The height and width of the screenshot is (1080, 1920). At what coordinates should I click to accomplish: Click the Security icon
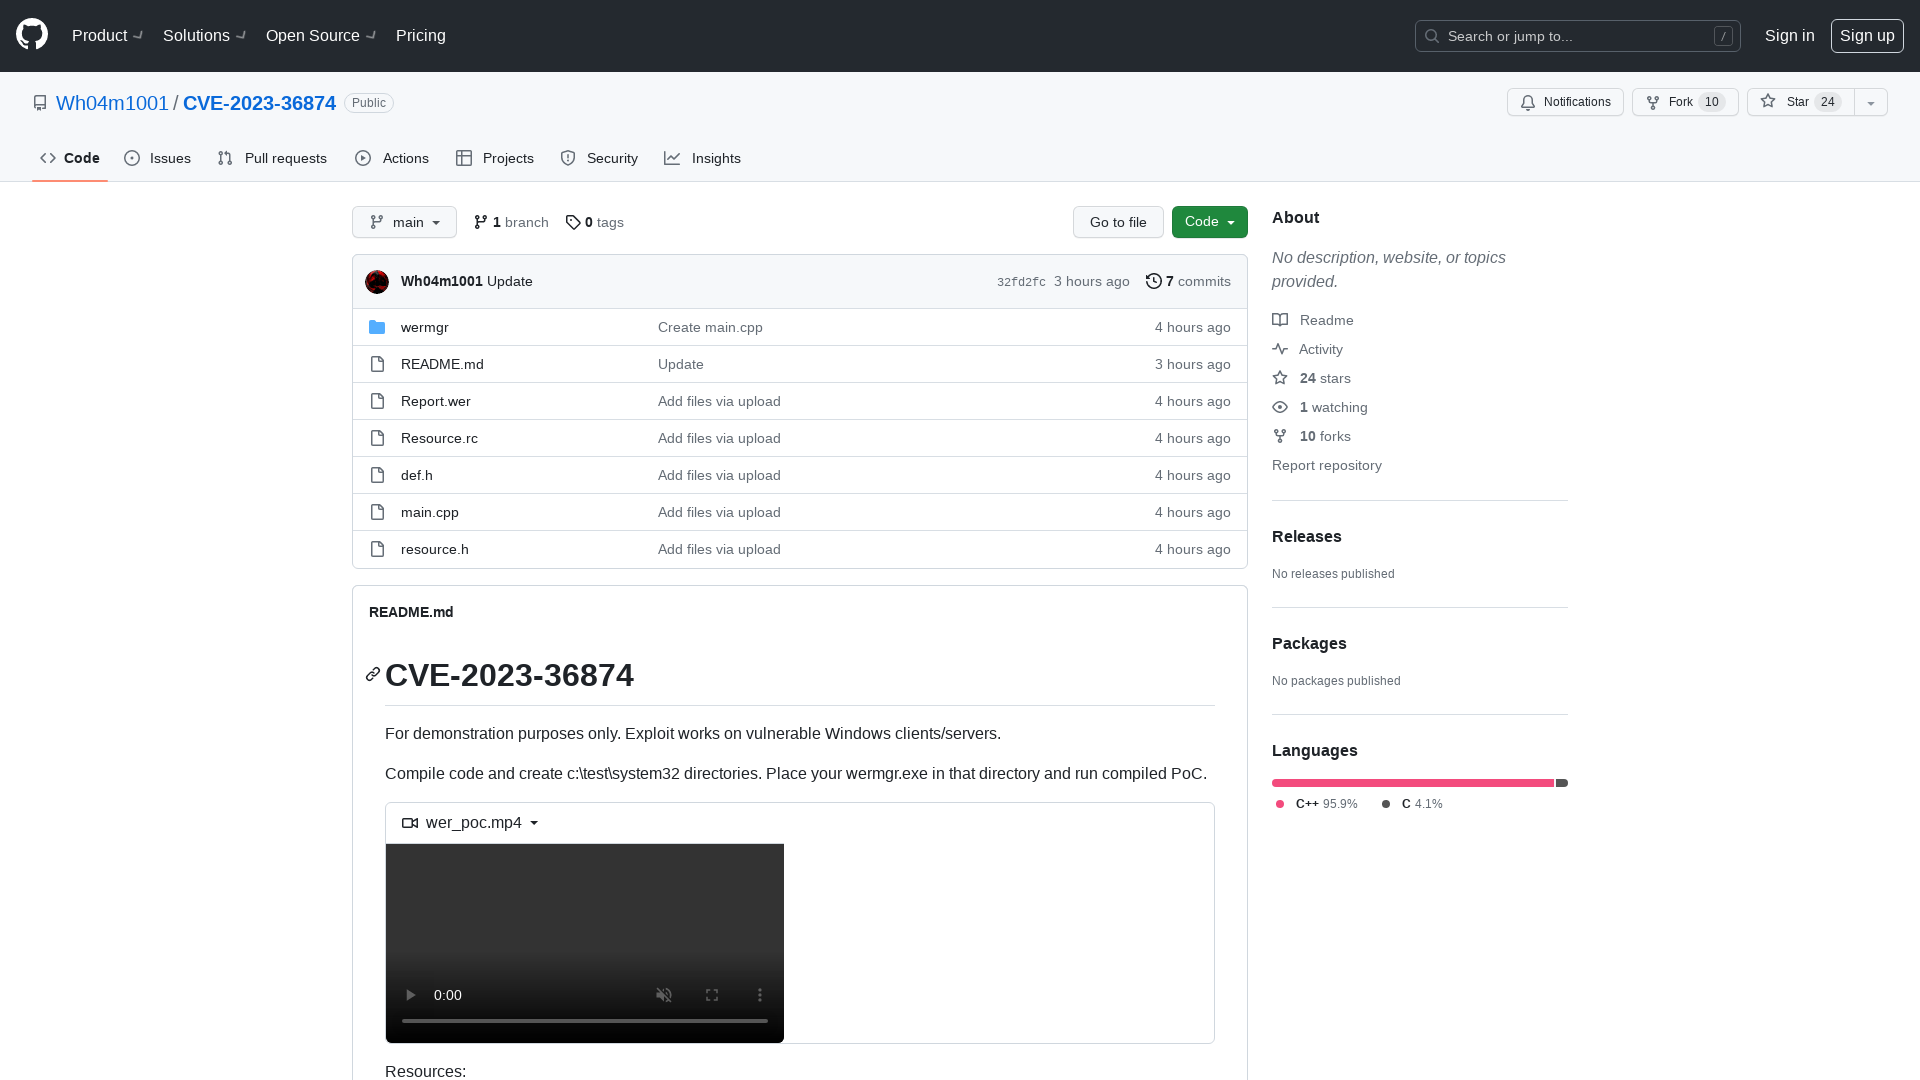click(x=568, y=158)
